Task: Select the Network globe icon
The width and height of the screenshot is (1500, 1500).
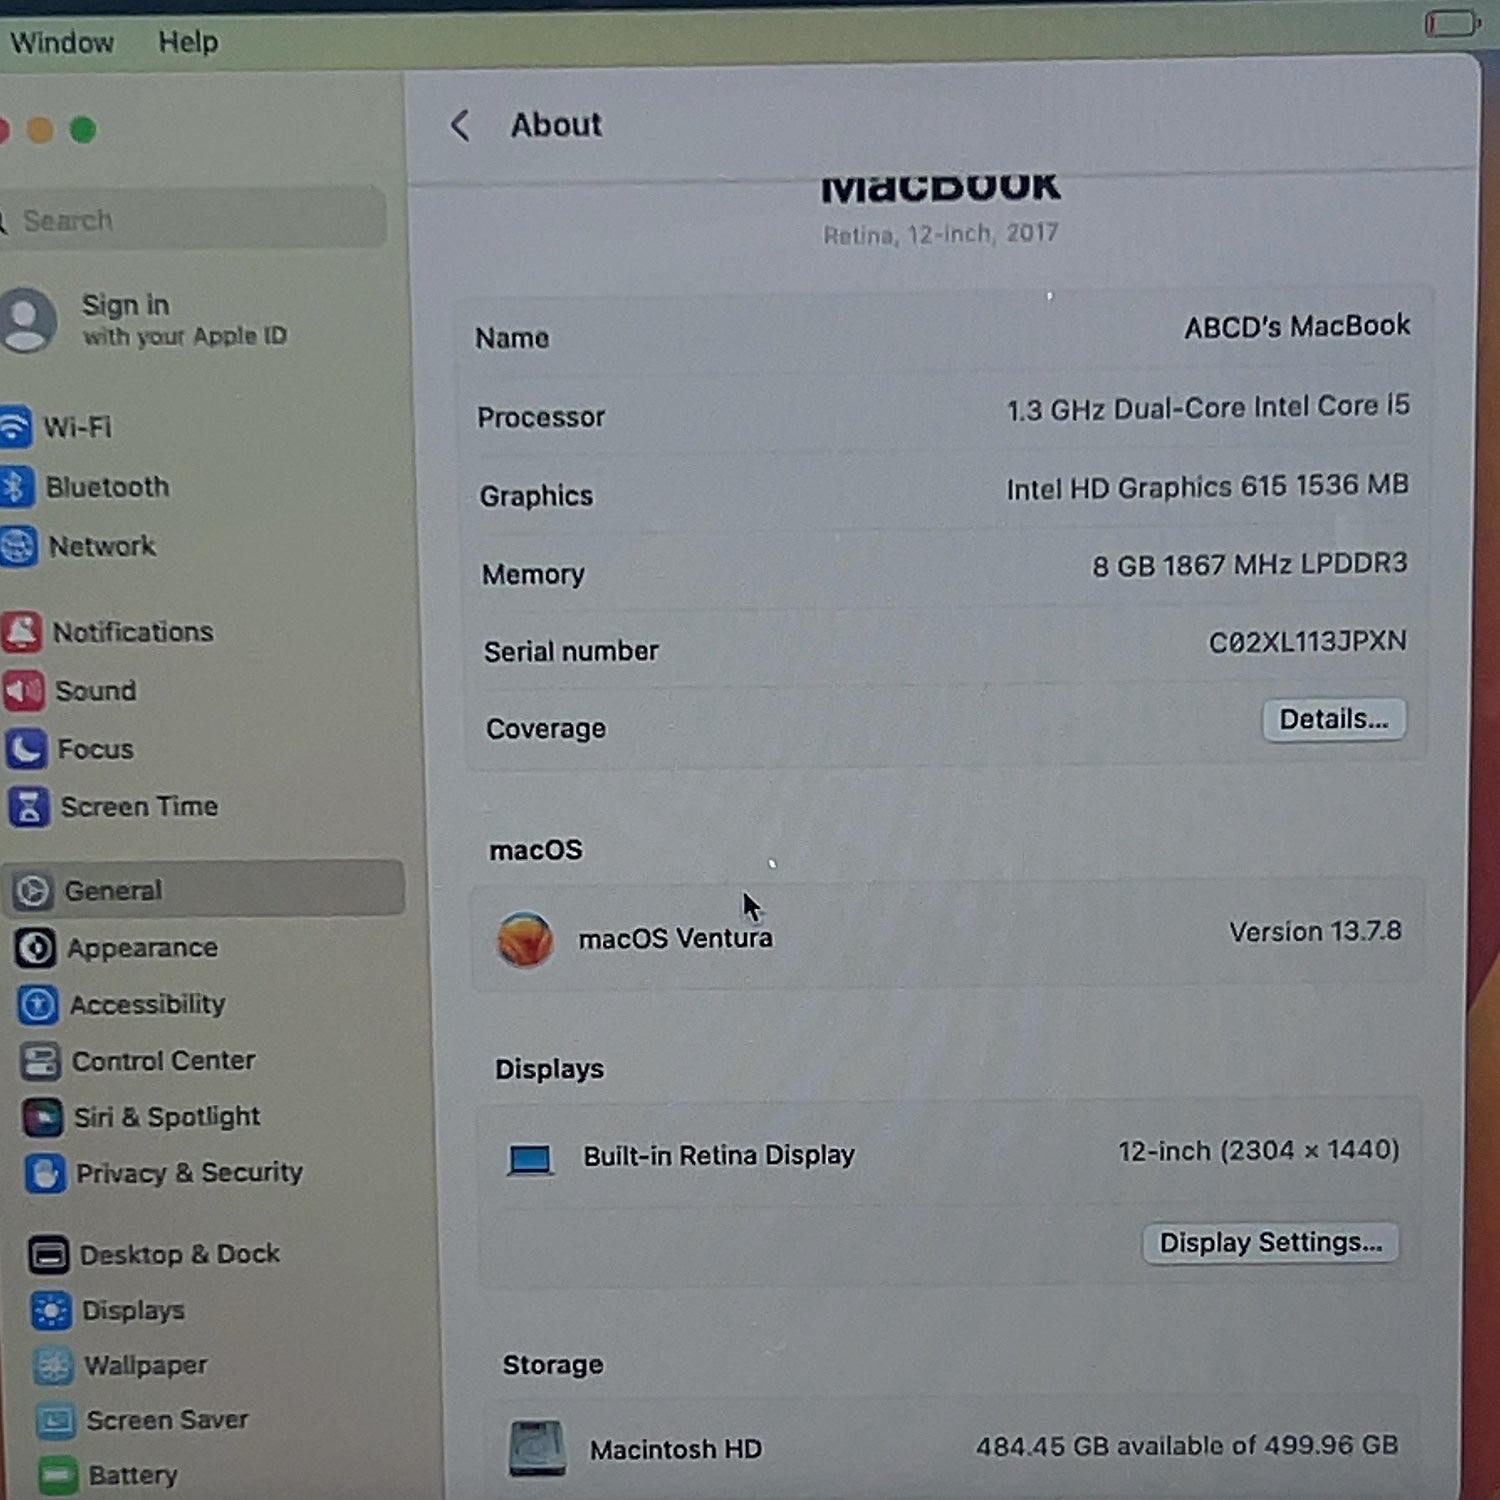Action: pos(18,546)
